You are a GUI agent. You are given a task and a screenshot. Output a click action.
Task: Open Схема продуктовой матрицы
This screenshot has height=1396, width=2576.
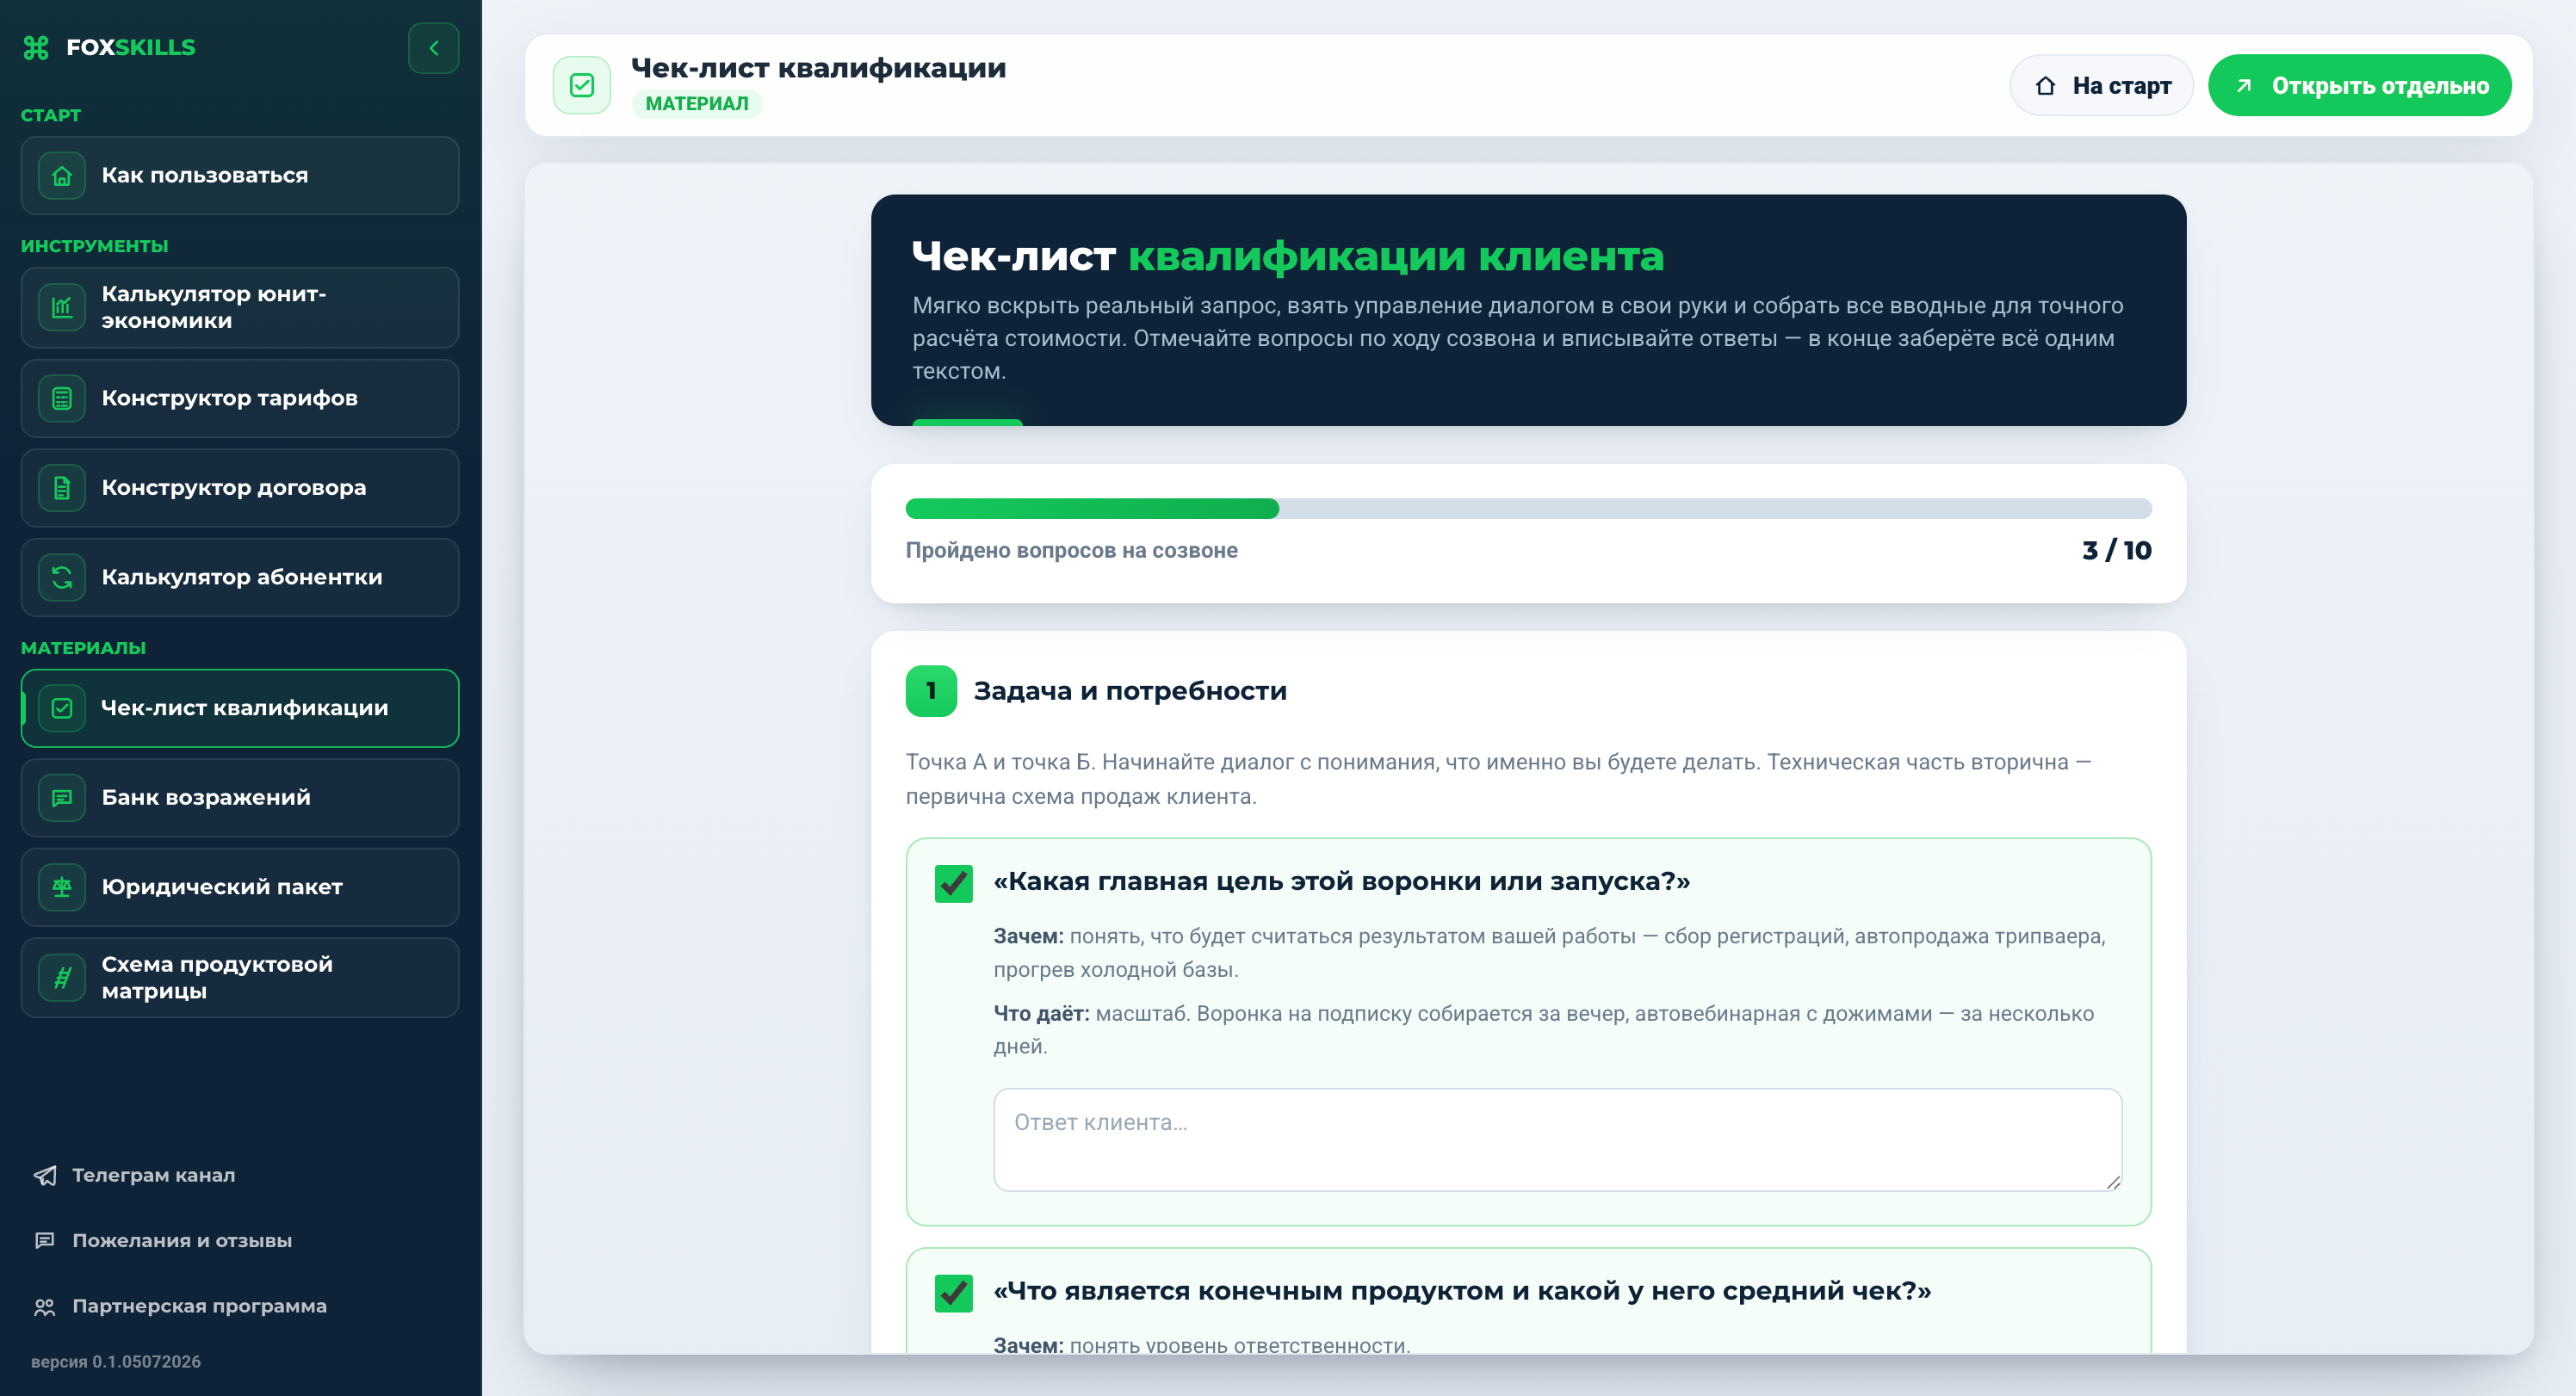[240, 977]
